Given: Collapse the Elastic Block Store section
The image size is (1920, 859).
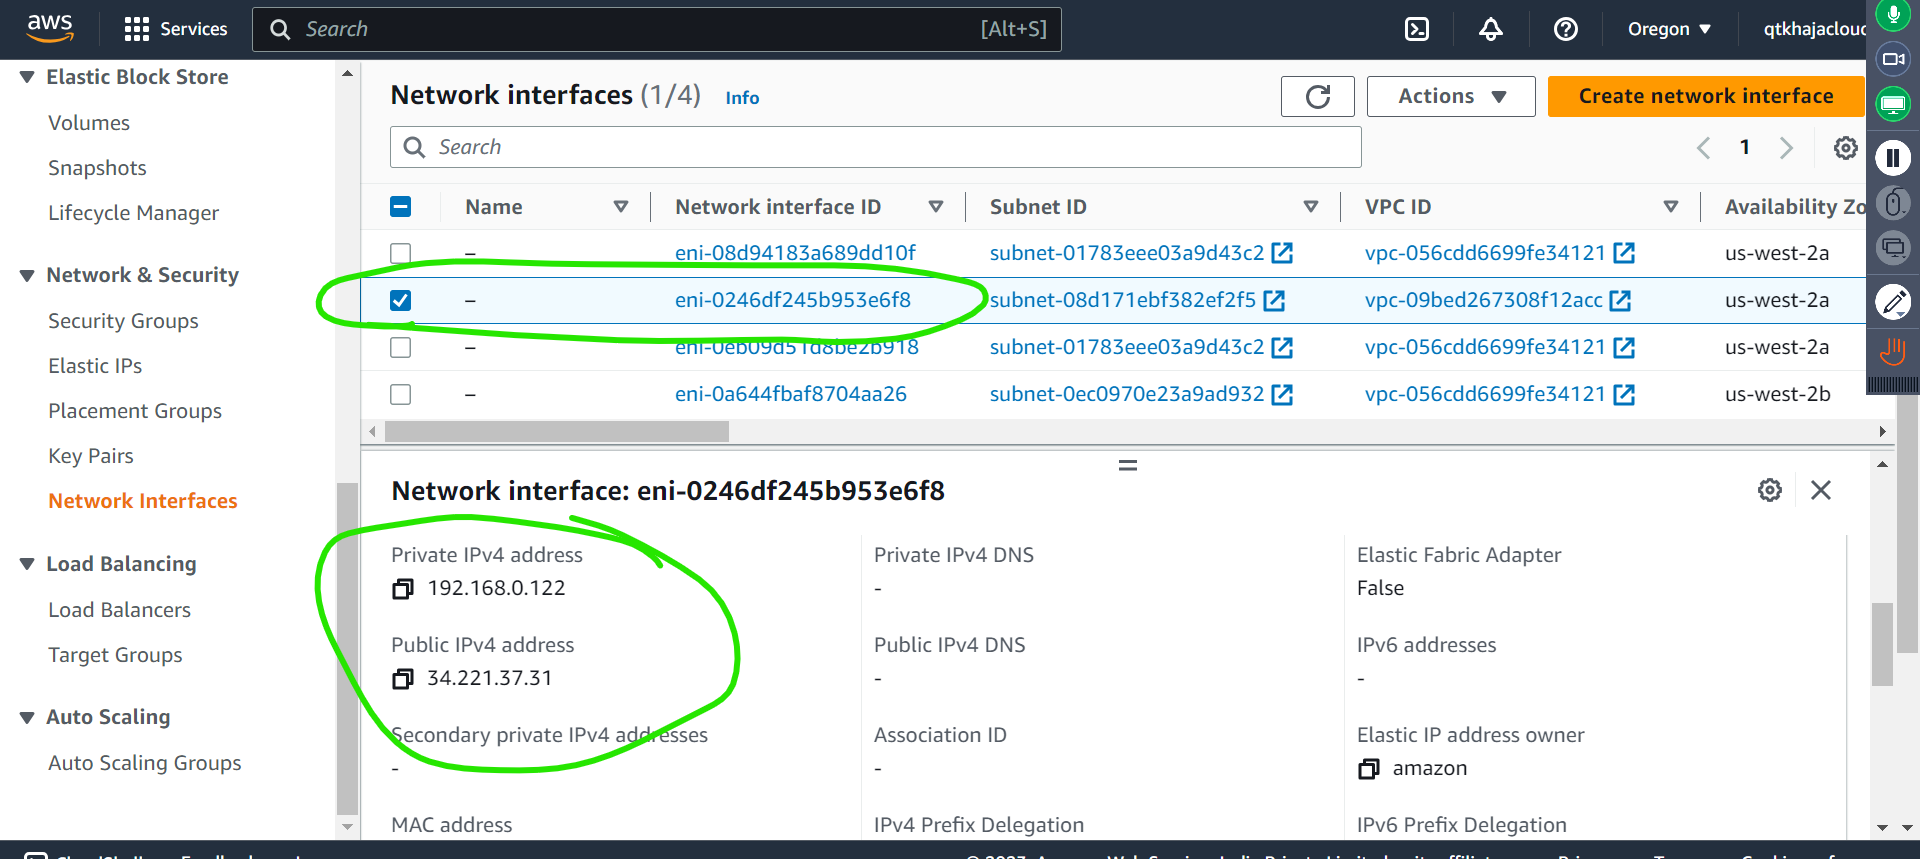Looking at the screenshot, I should click(x=27, y=77).
